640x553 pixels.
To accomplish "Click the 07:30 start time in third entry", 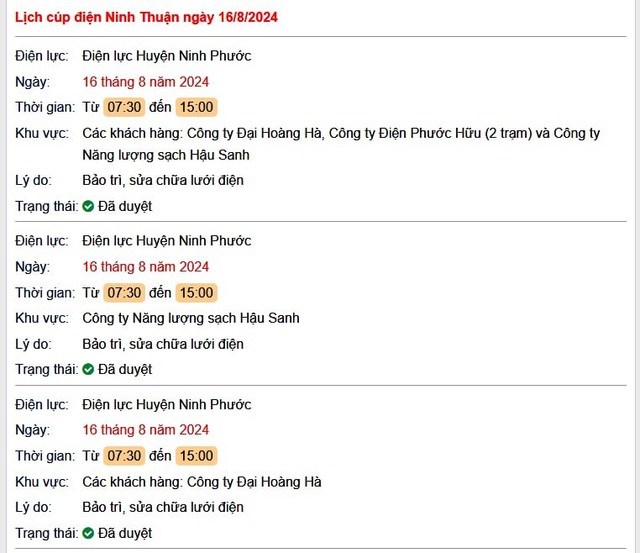I will tap(124, 456).
